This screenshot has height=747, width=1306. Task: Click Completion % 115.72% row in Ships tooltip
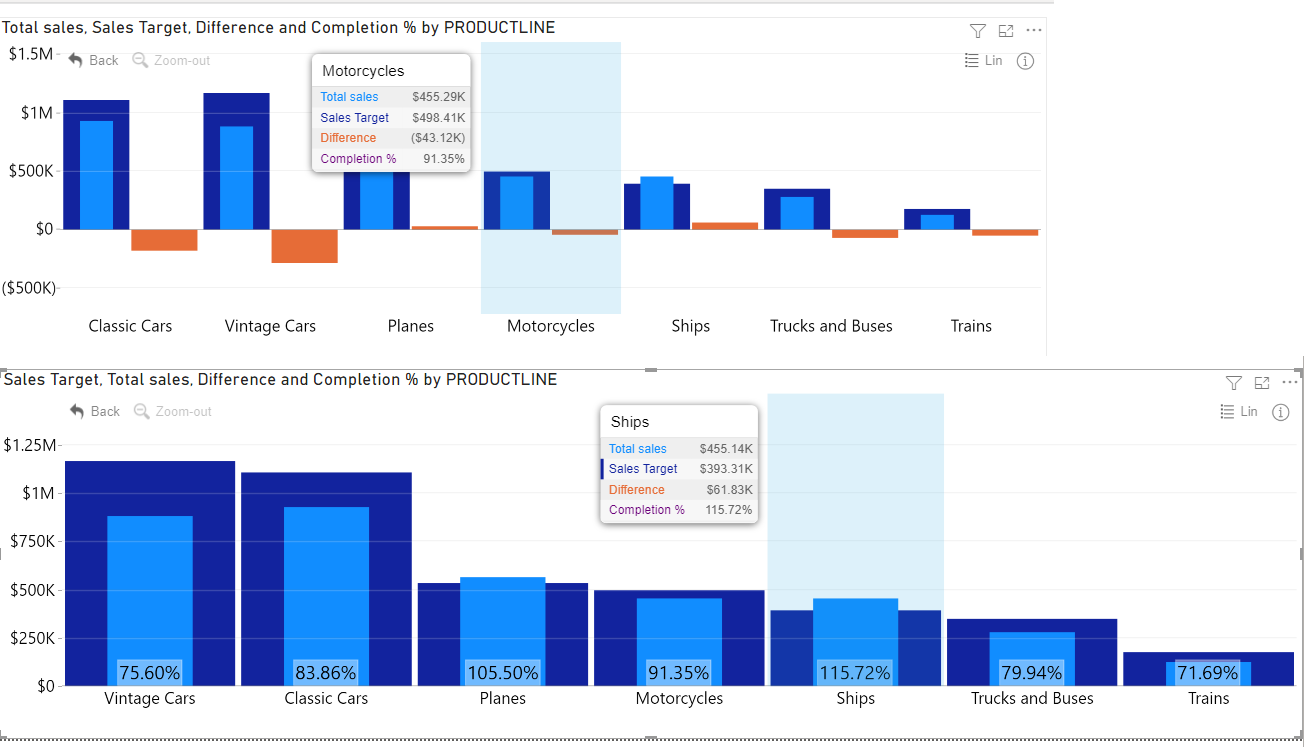[x=680, y=510]
